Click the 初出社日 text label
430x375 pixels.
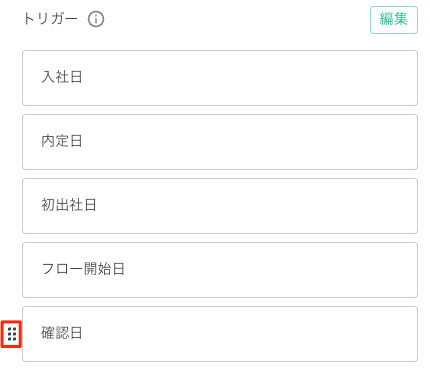69,205
